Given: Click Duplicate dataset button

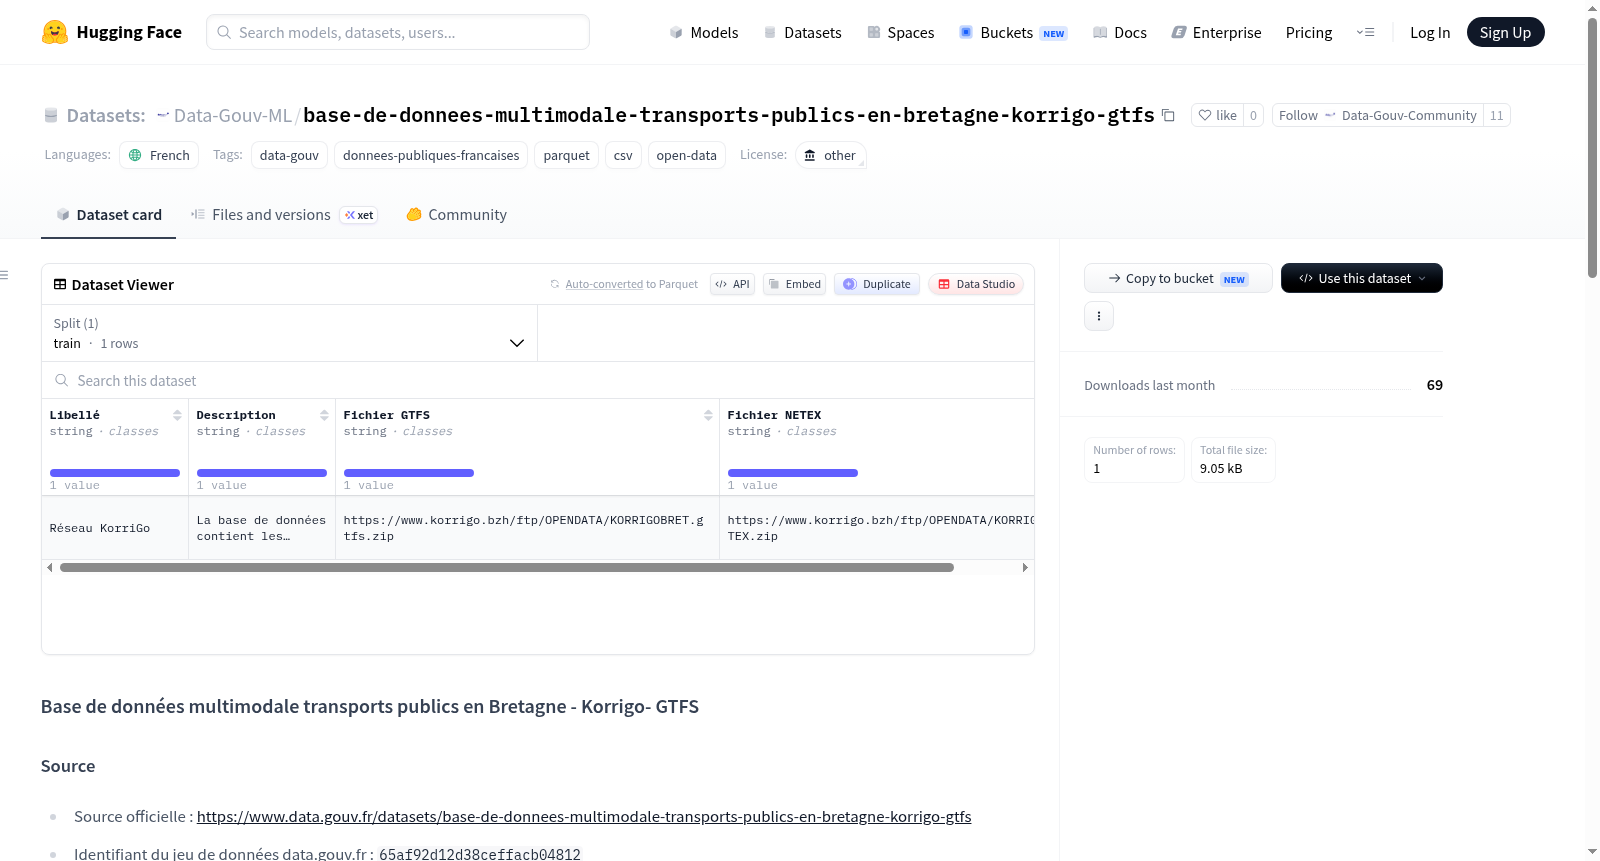Looking at the screenshot, I should [877, 284].
